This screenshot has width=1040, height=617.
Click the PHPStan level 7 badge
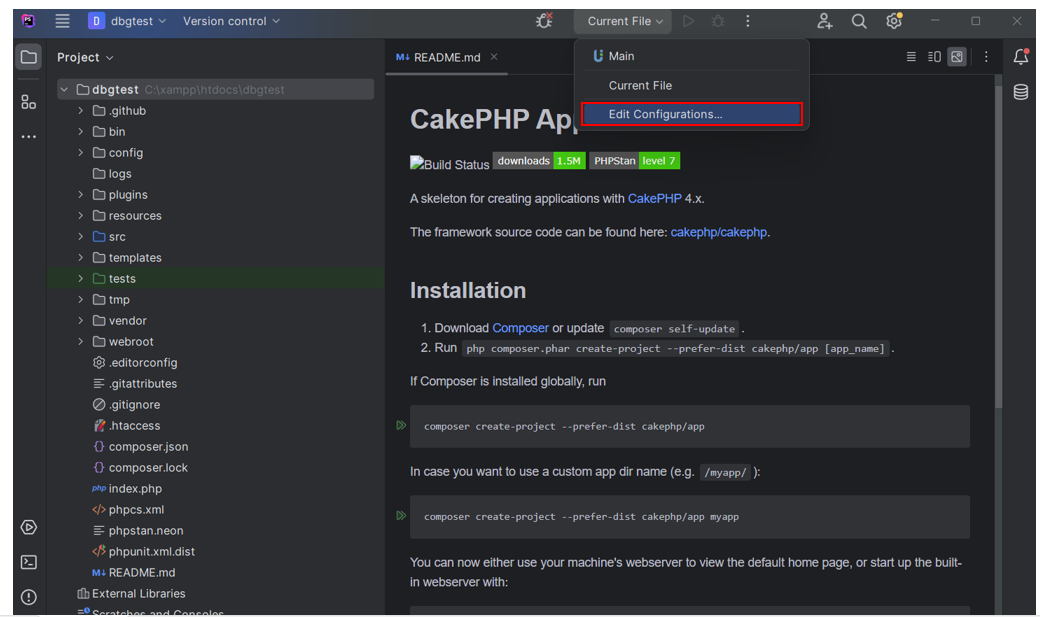pos(635,161)
